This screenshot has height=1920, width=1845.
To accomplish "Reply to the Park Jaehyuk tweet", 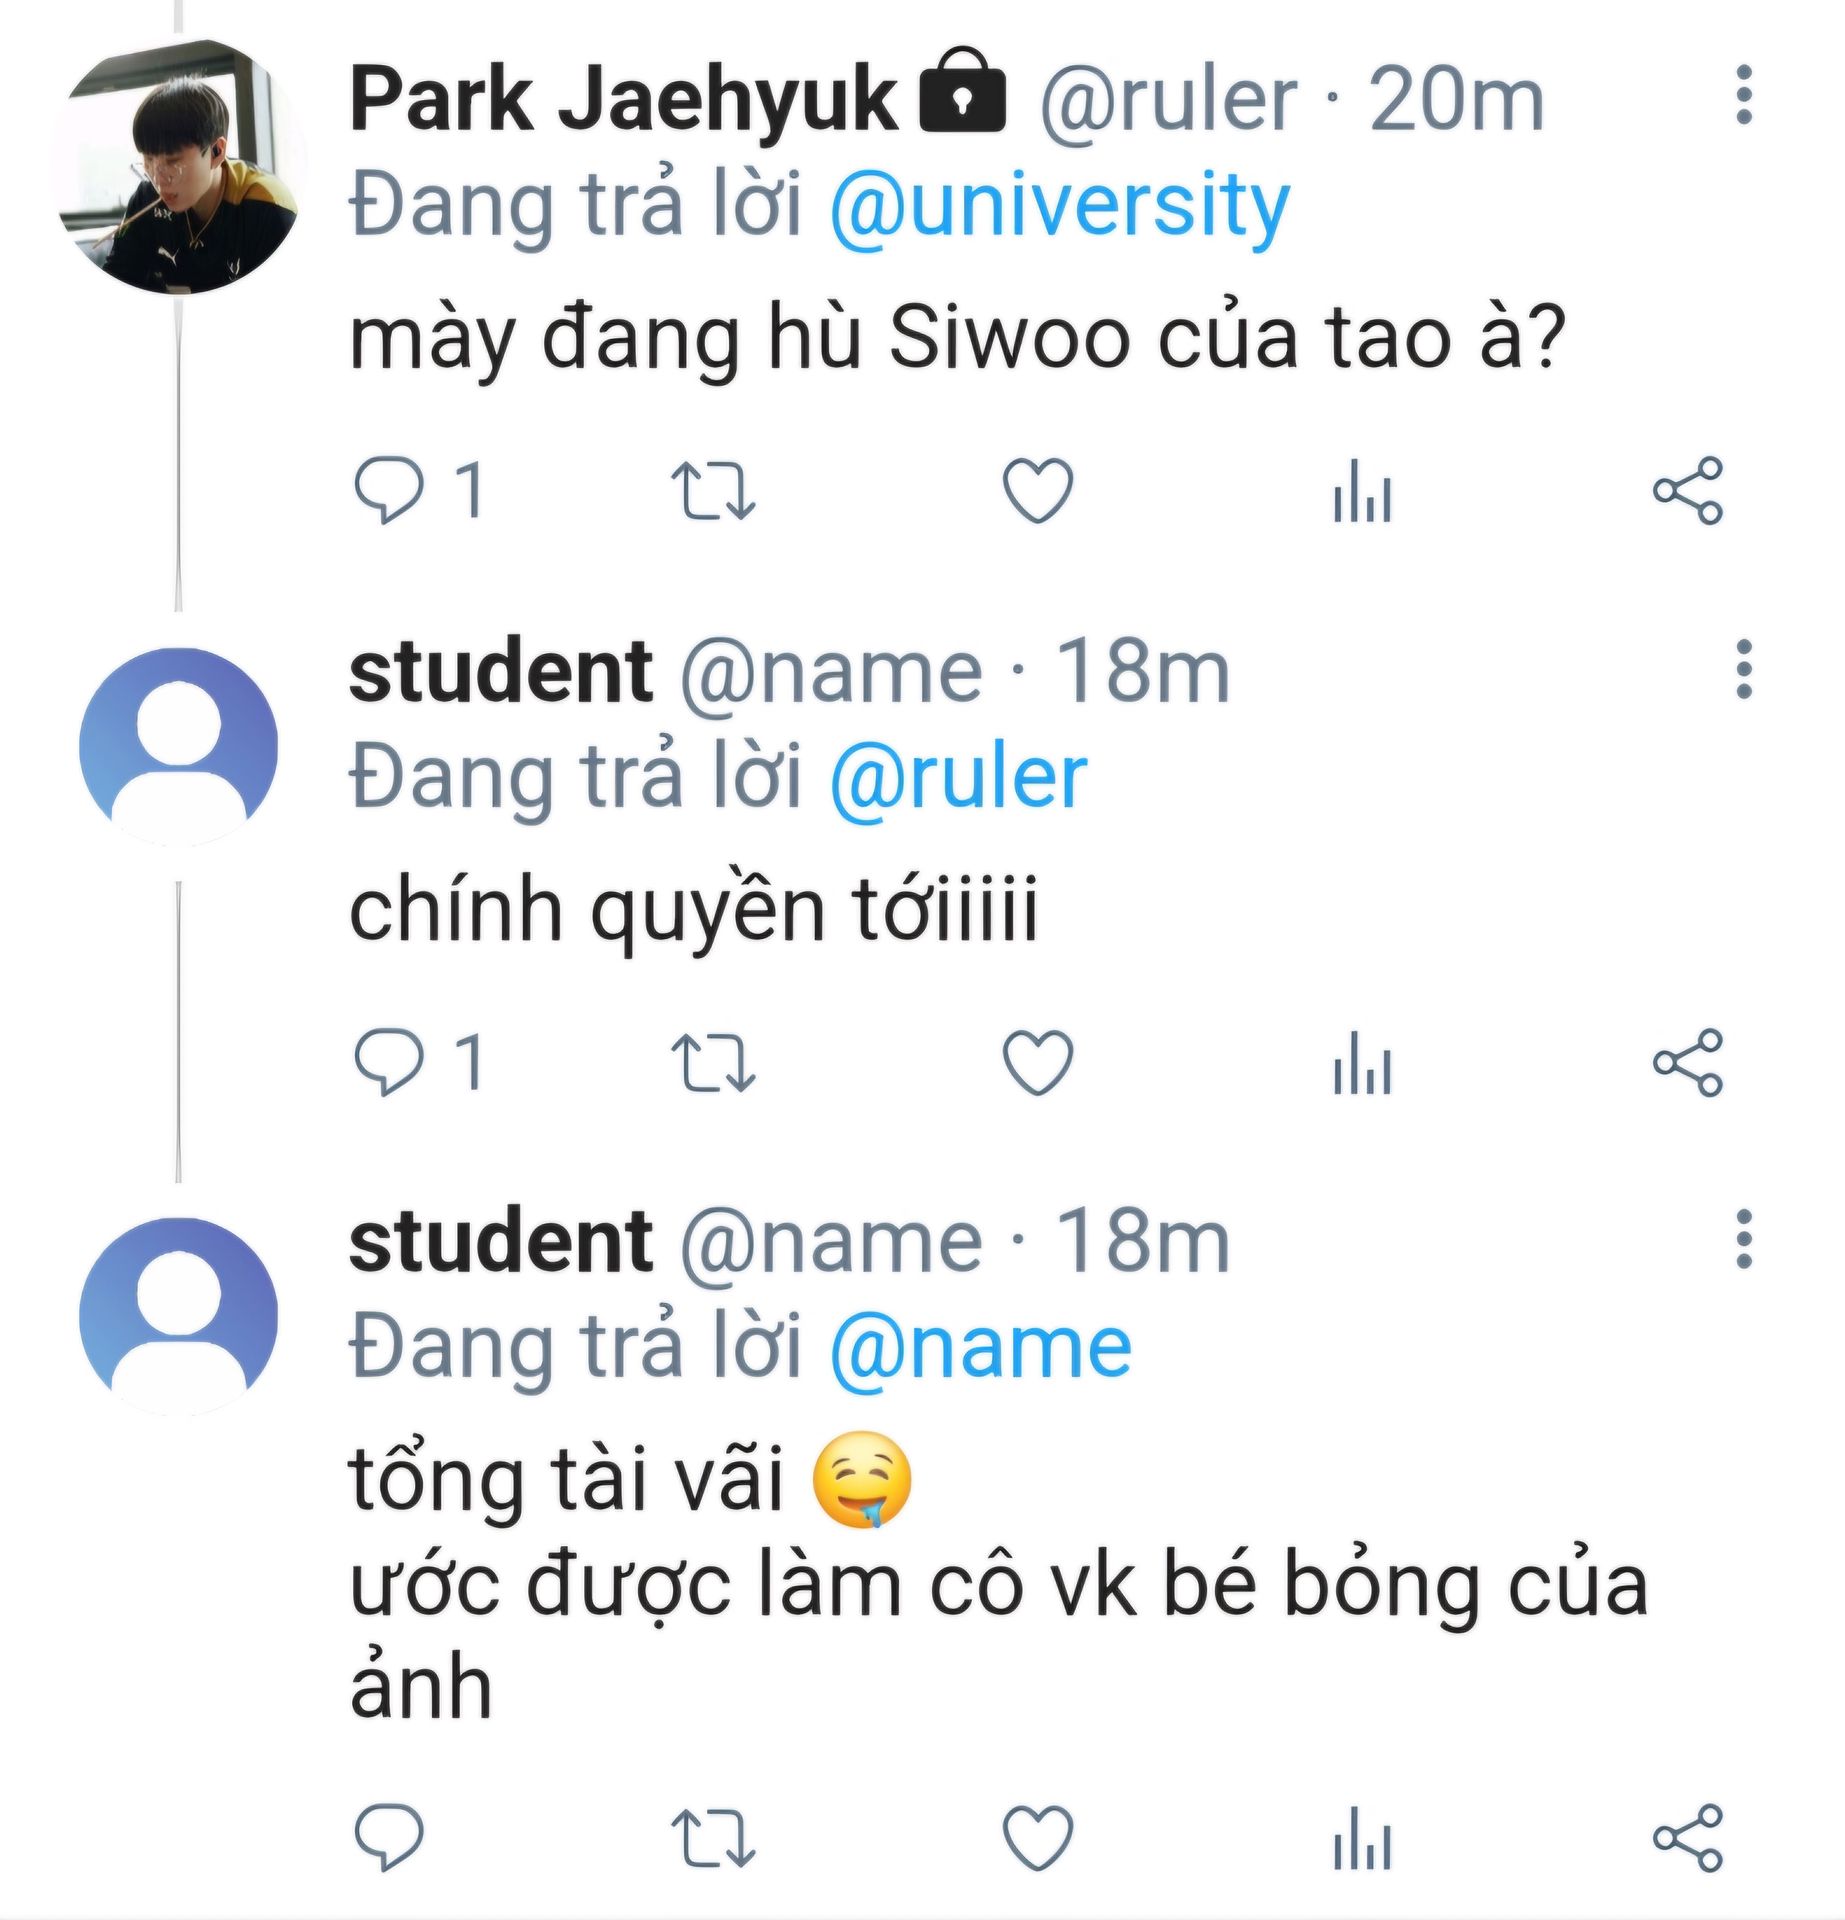I will [389, 490].
